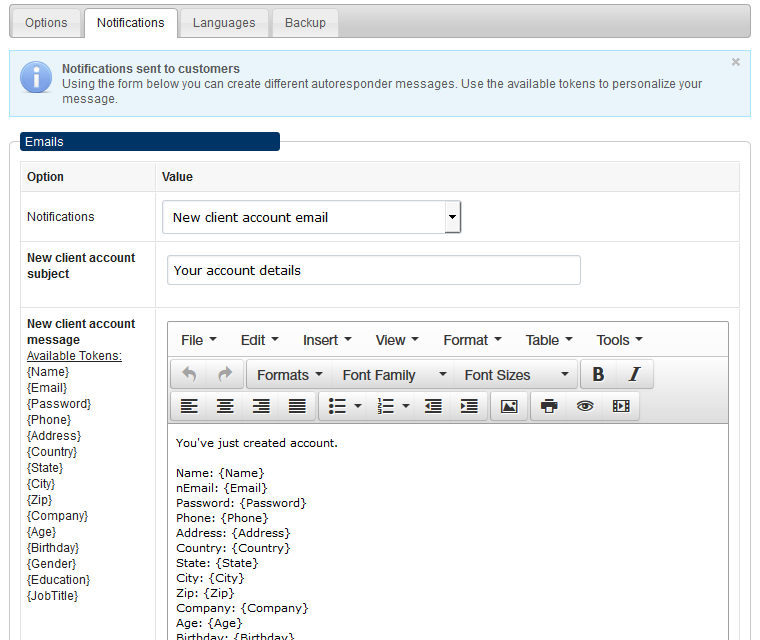Click the blue info icon

click(36, 77)
